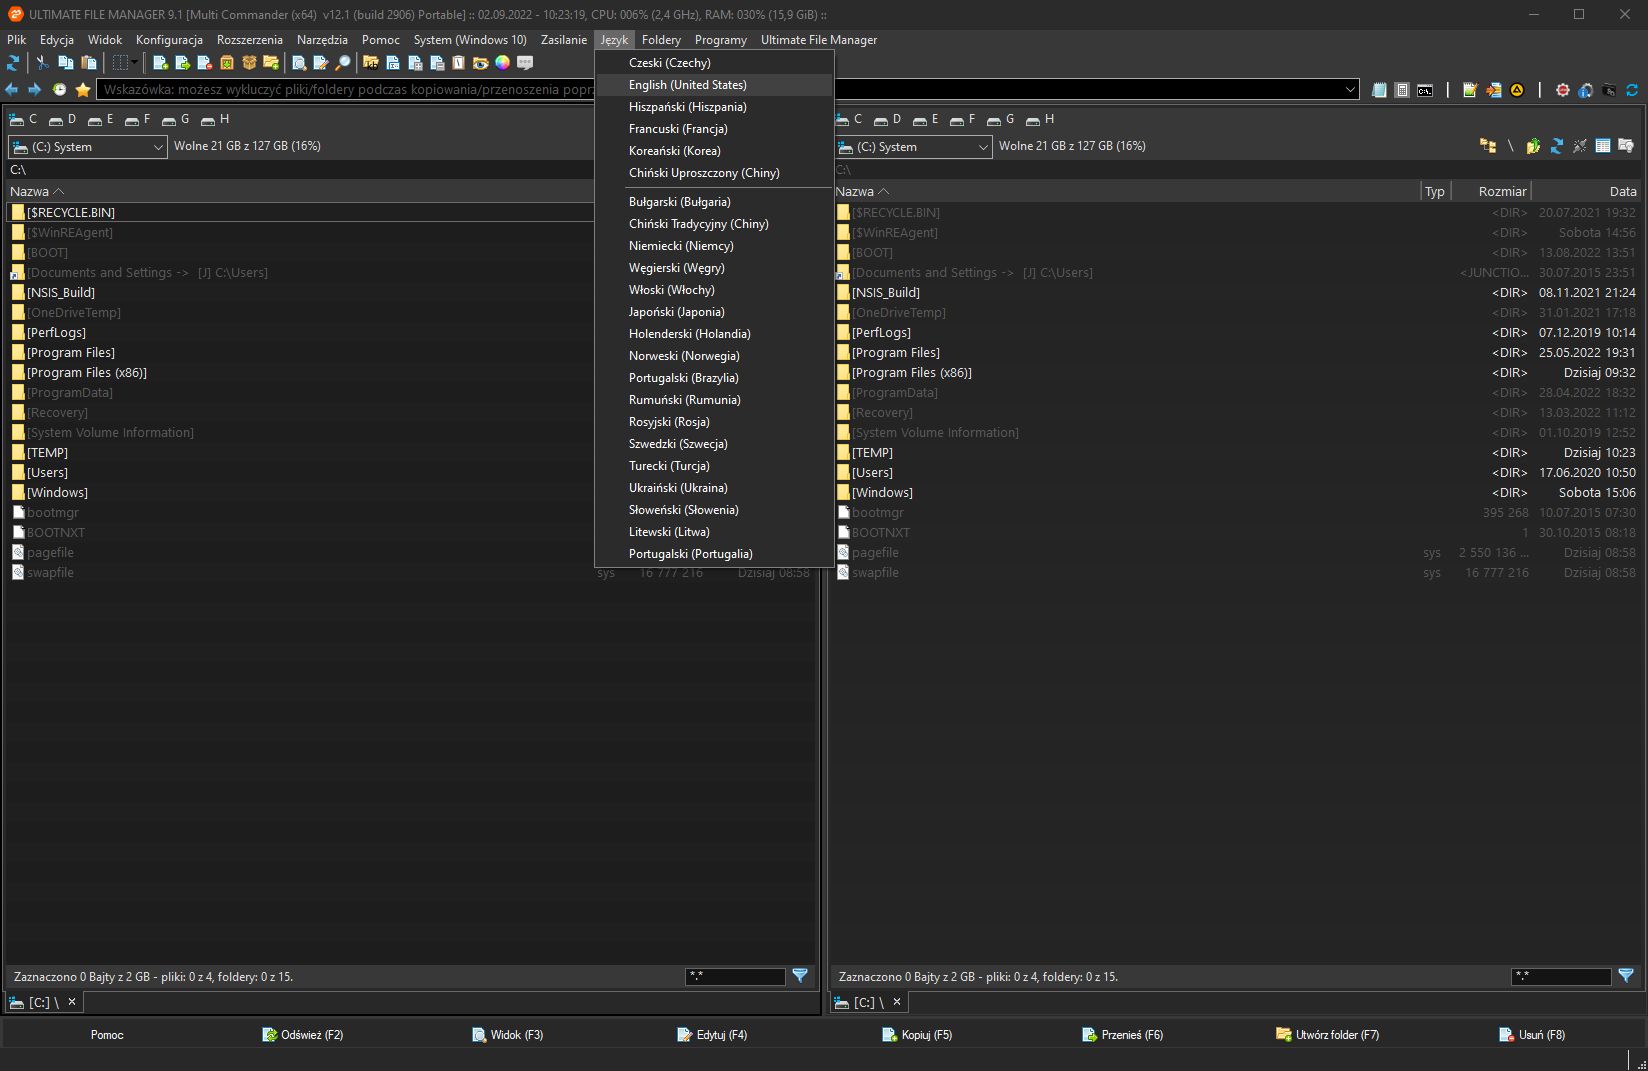Click the document with pencil edit icon
The height and width of the screenshot is (1071, 1648).
tap(321, 62)
